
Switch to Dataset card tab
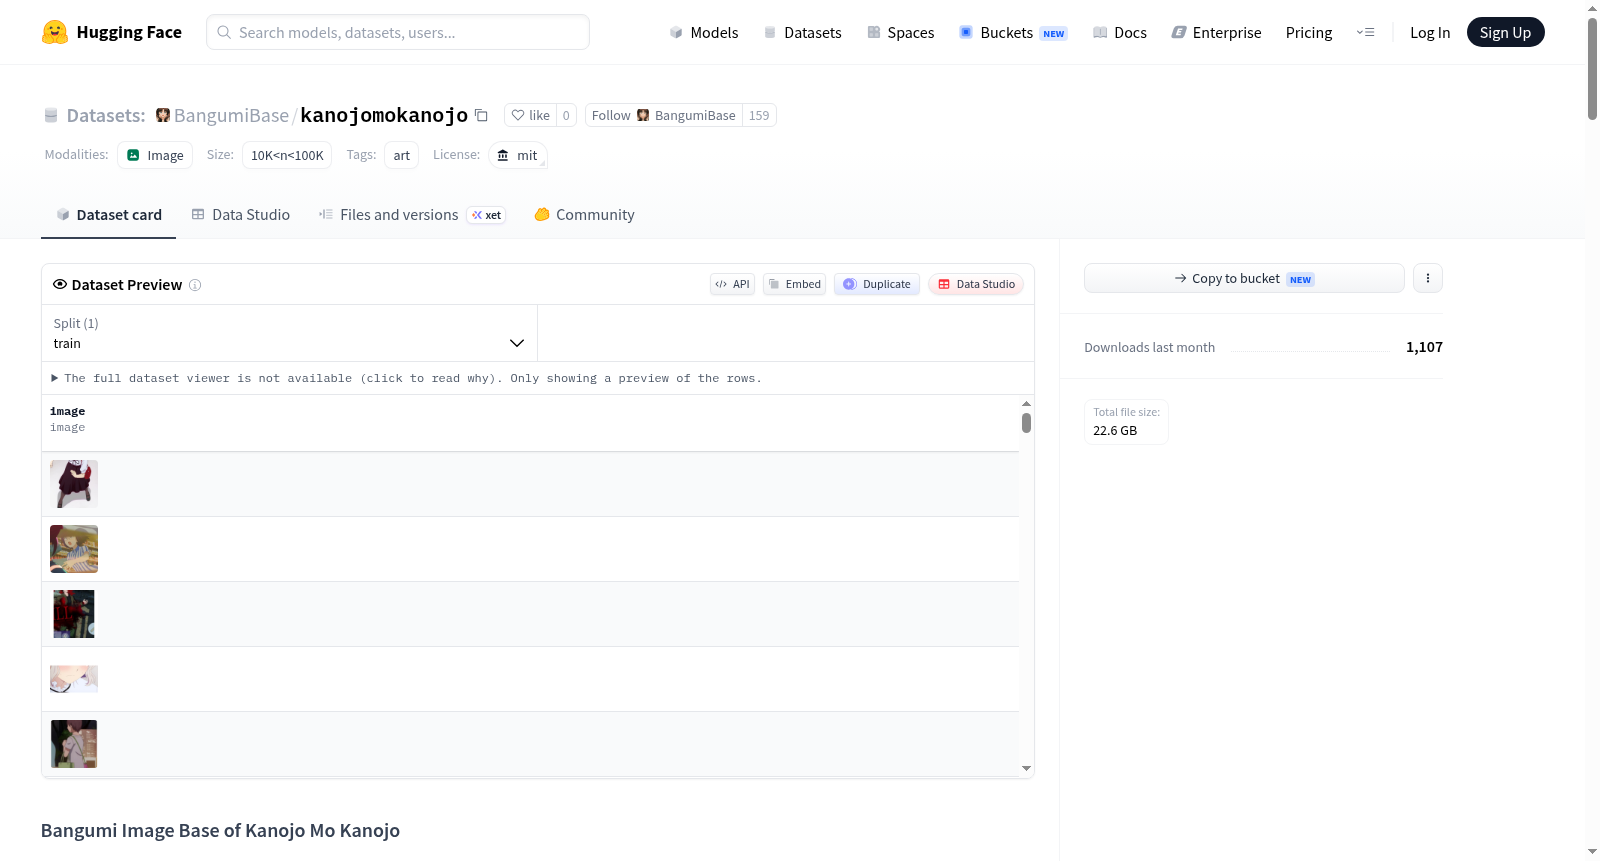coord(108,215)
